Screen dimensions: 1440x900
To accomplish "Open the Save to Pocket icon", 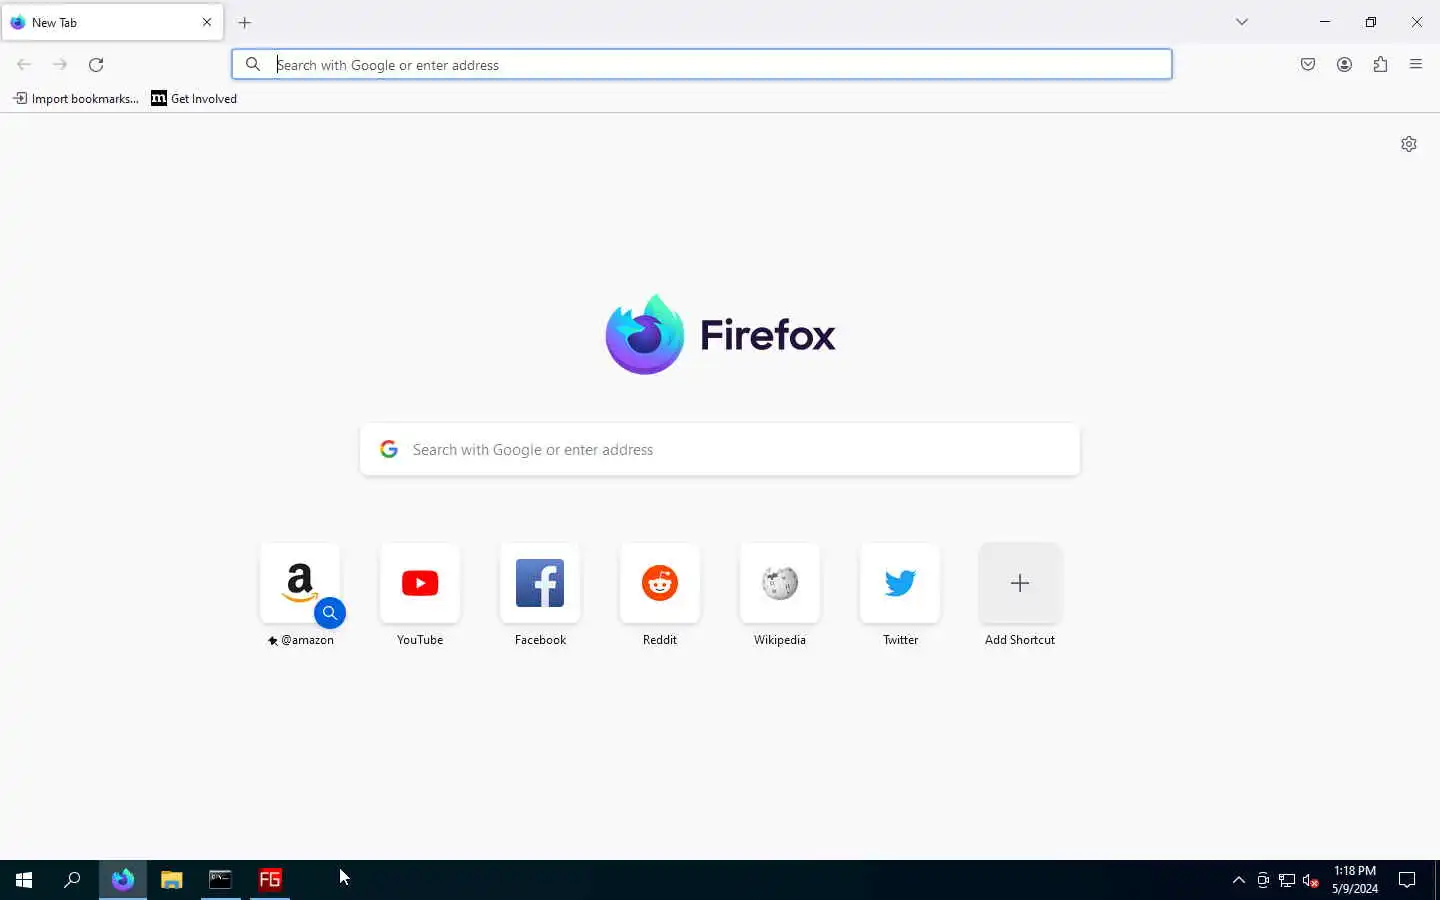I will click(x=1308, y=65).
